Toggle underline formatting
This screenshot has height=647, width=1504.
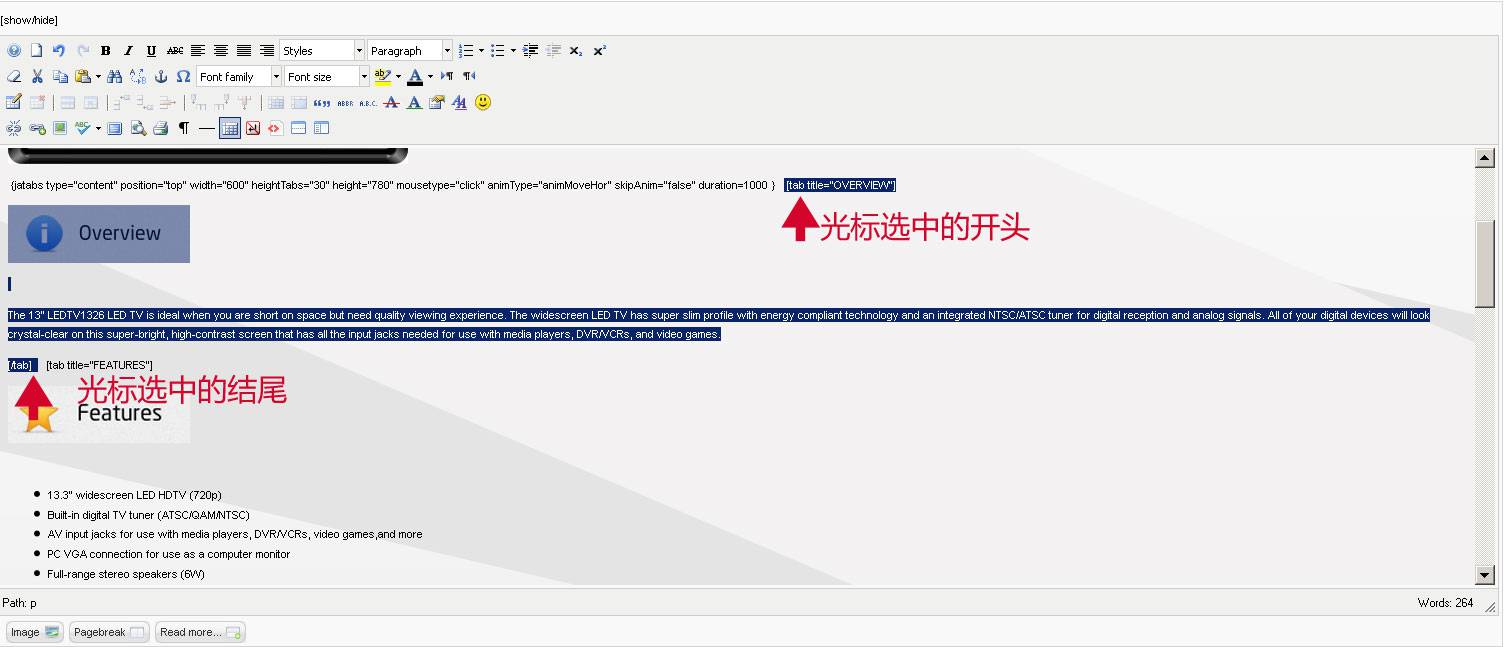pos(151,50)
